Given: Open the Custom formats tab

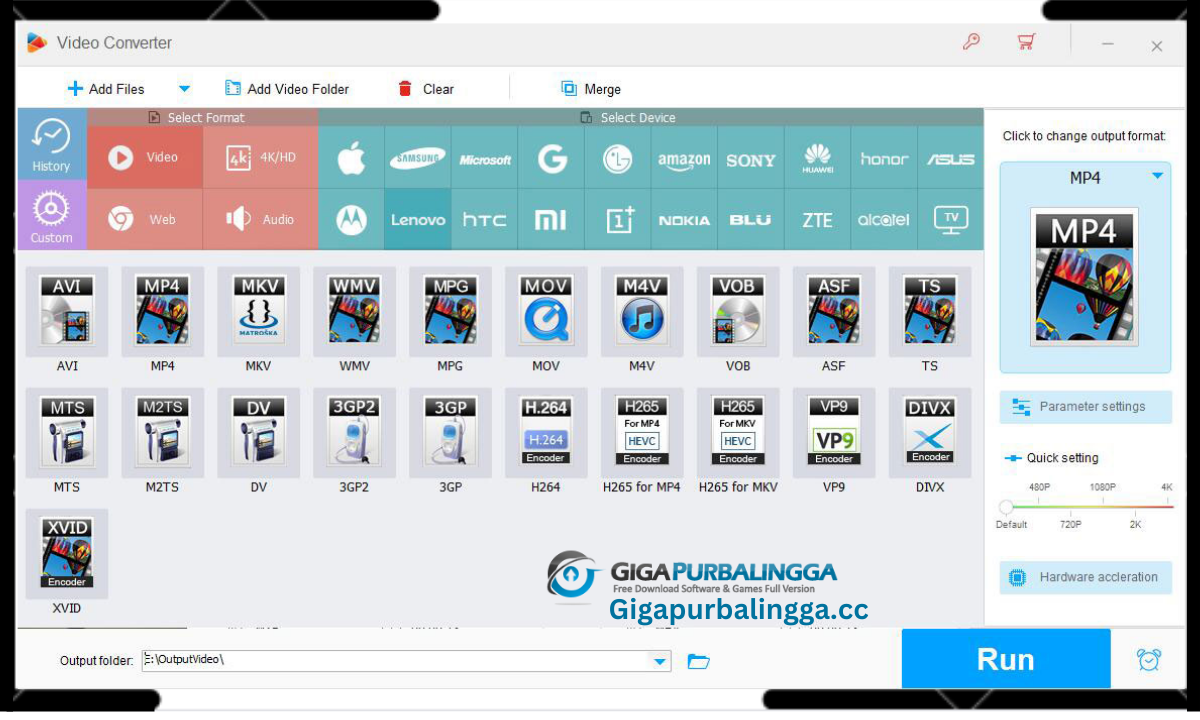Looking at the screenshot, I should click(x=51, y=215).
